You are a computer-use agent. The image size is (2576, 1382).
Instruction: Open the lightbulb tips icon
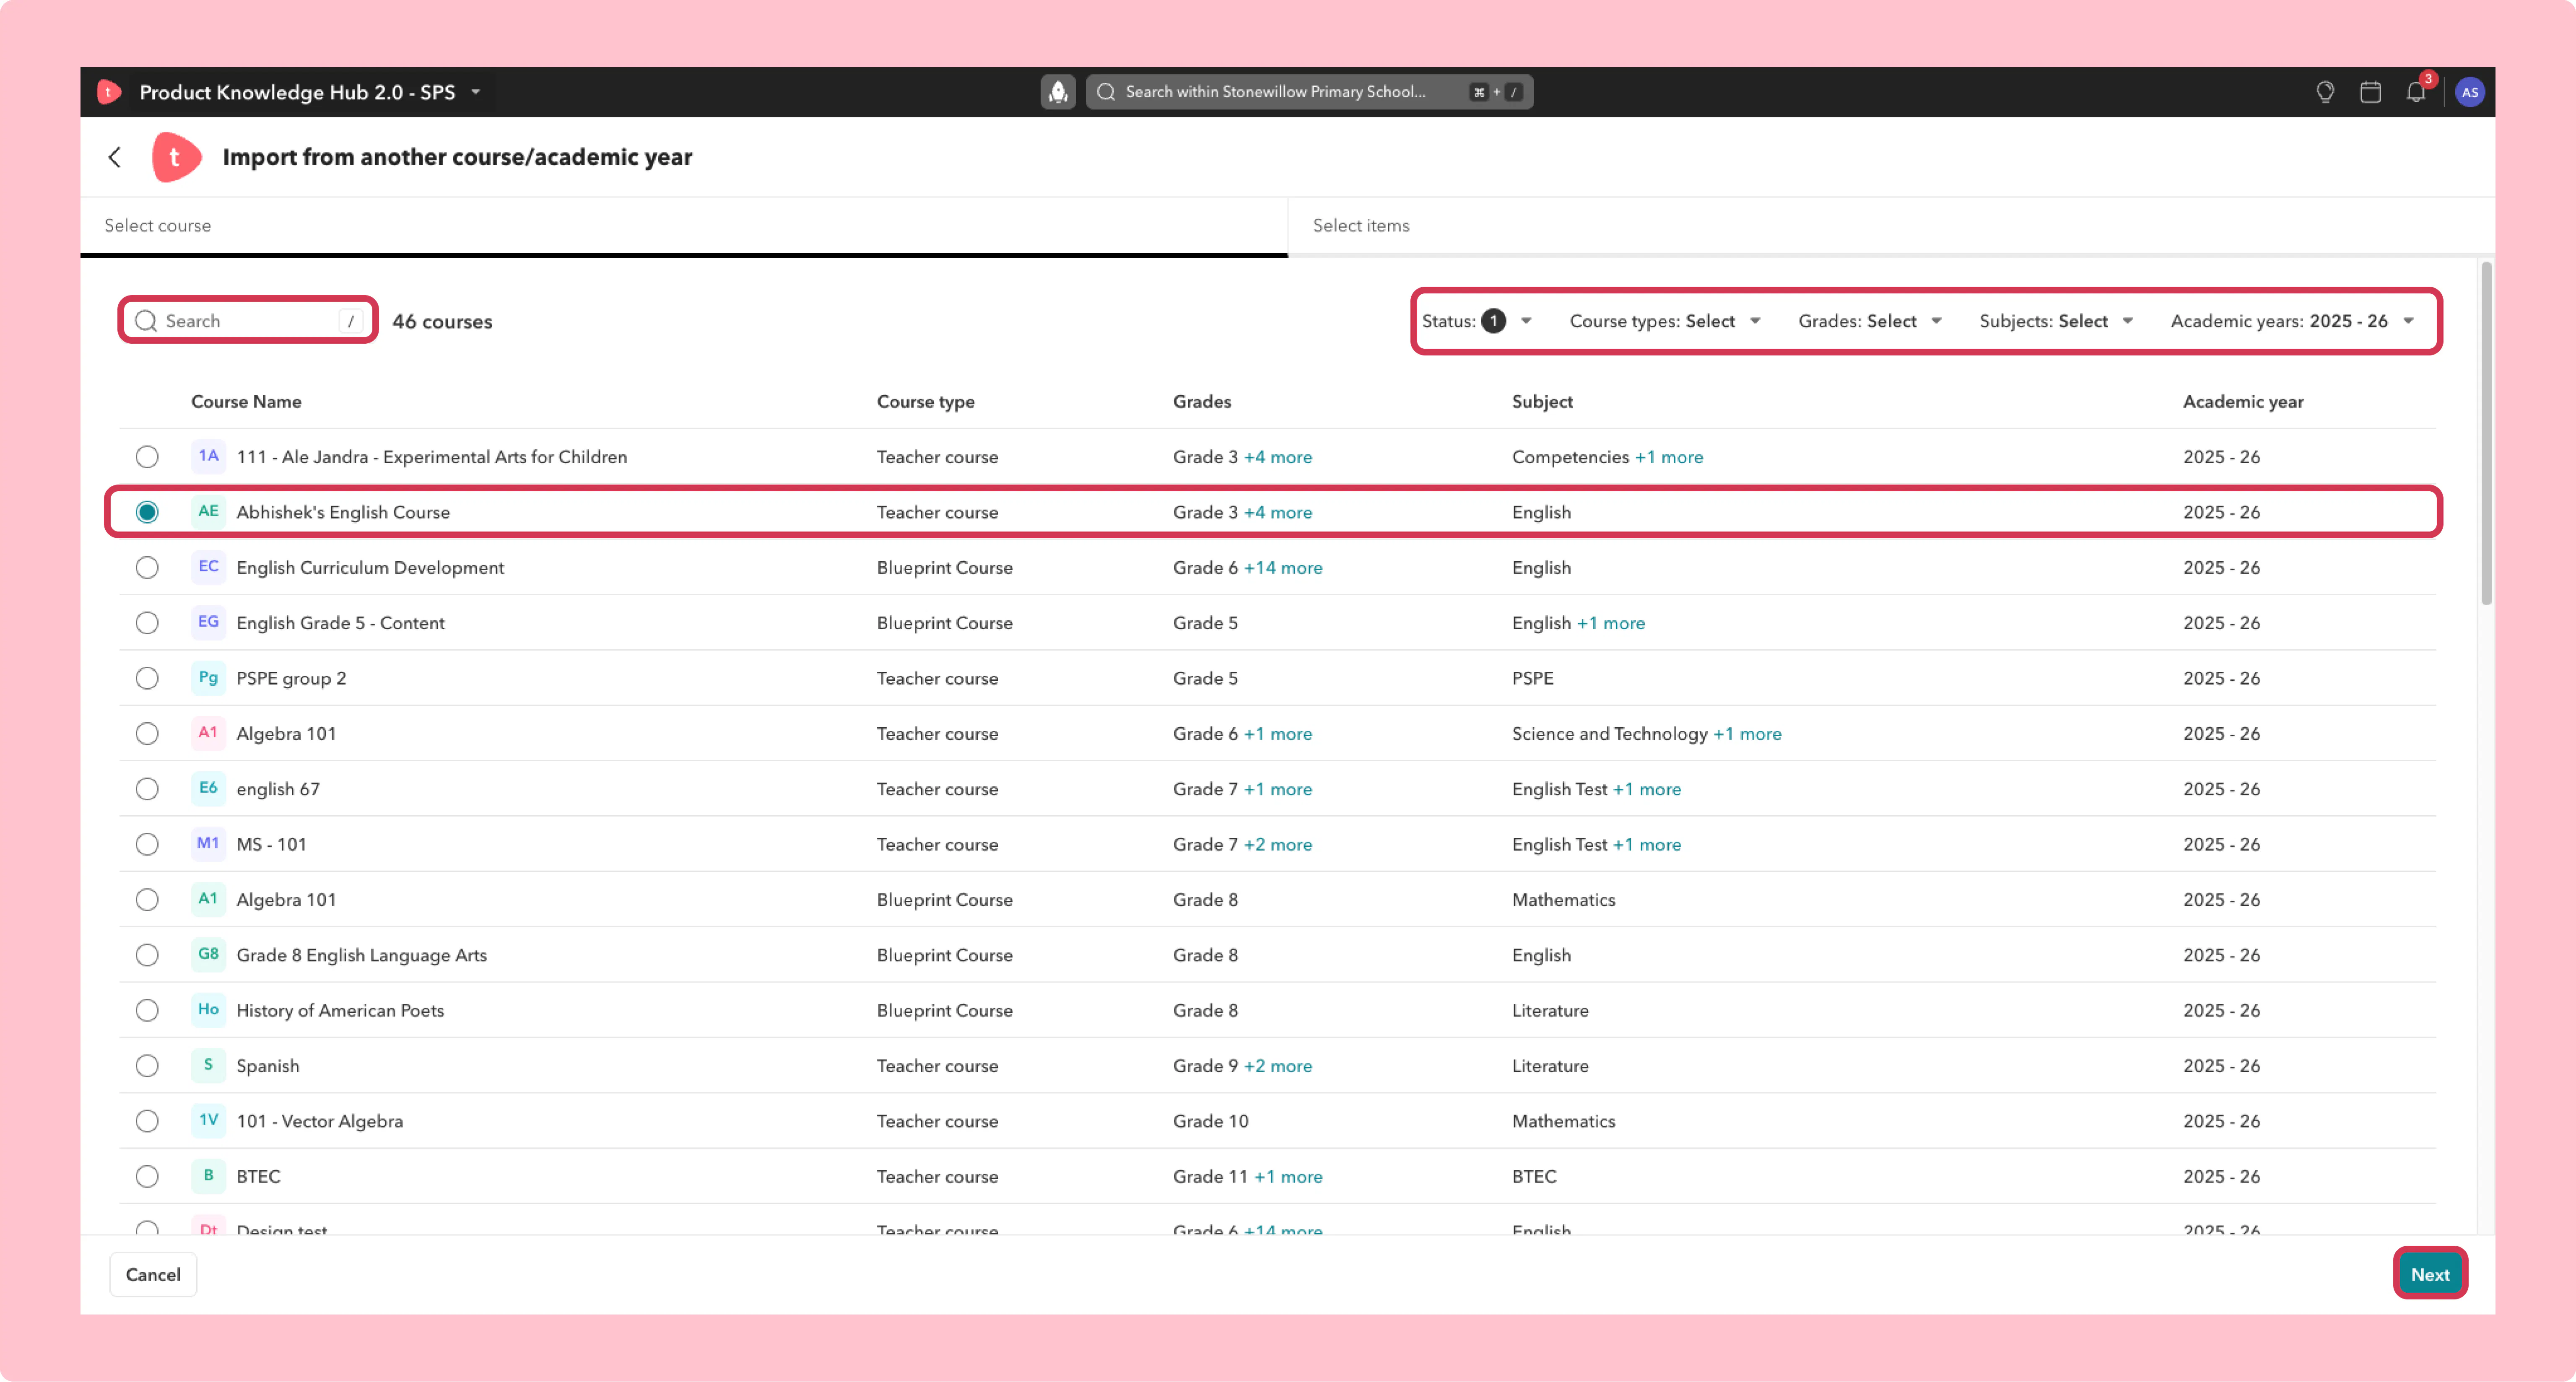click(x=2325, y=92)
